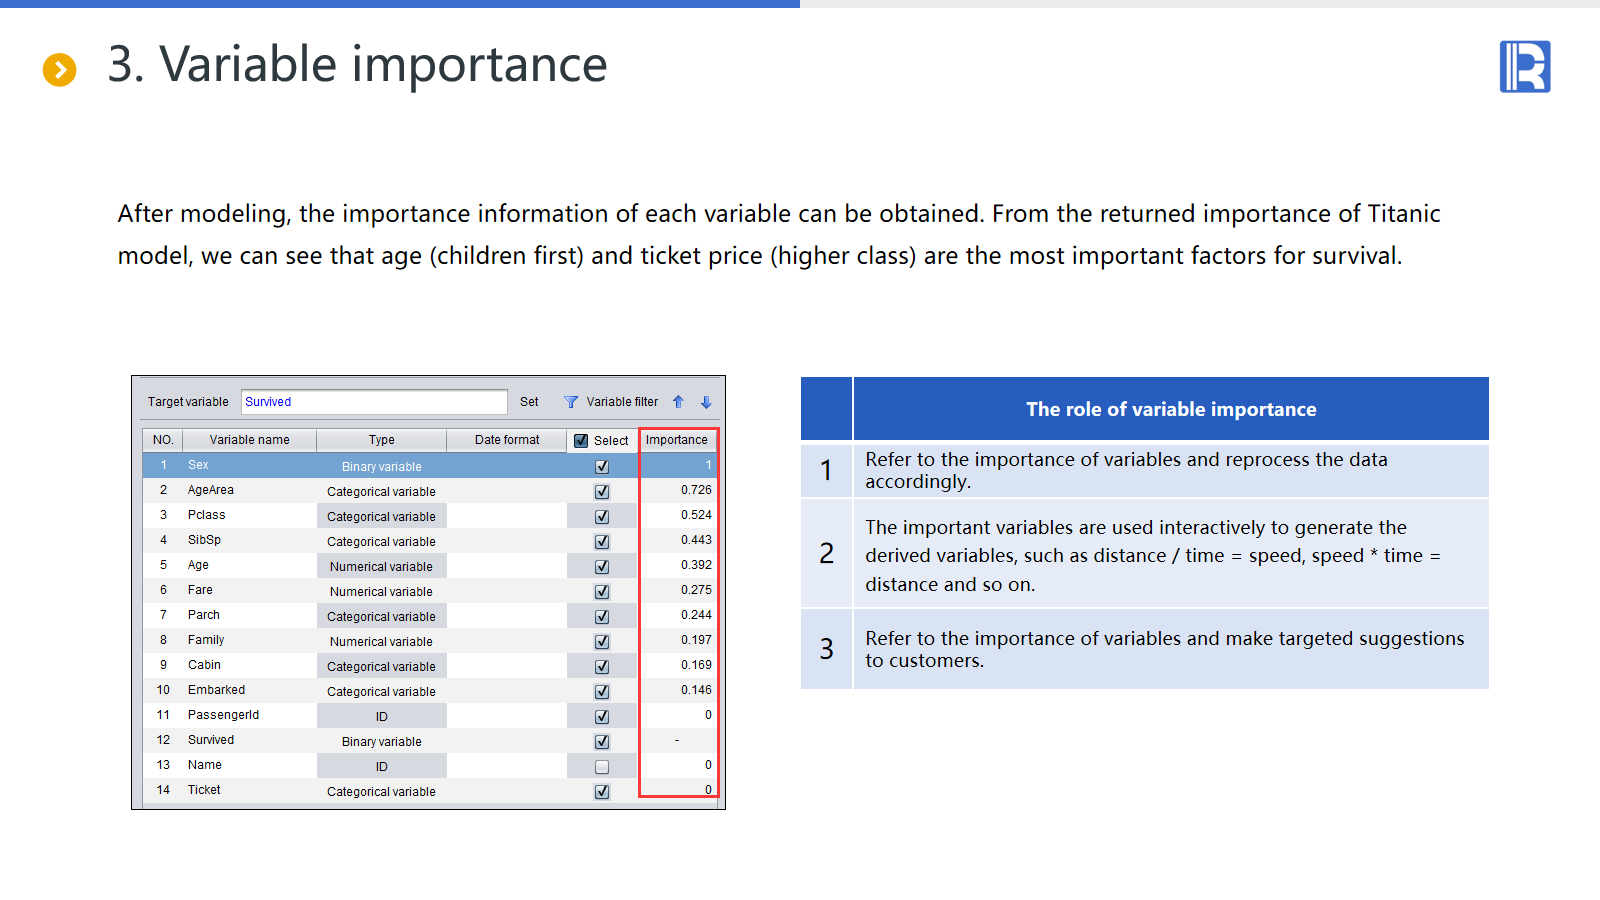Screen dimensions: 1600x900
Task: Uncheck the Ticket variable checkbox
Action: (602, 792)
